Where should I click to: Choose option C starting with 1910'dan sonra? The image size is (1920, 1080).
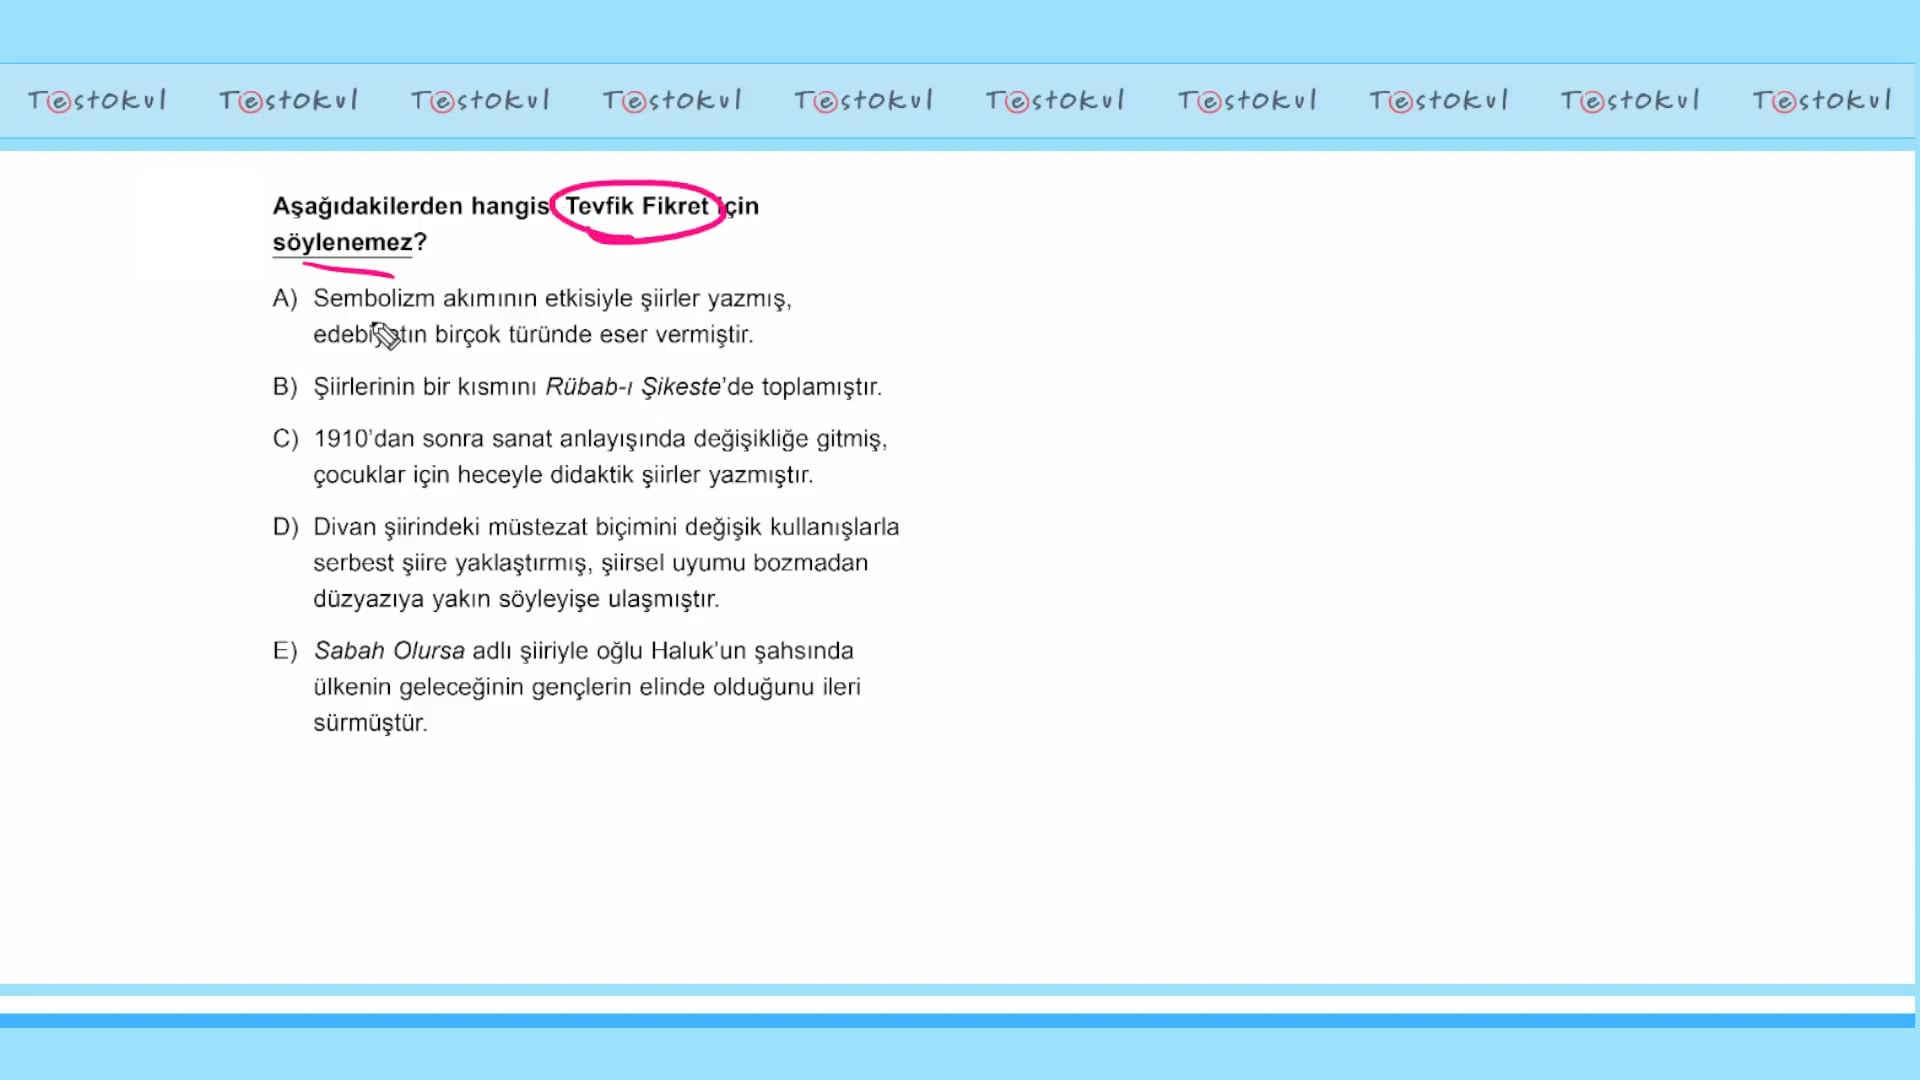point(580,456)
